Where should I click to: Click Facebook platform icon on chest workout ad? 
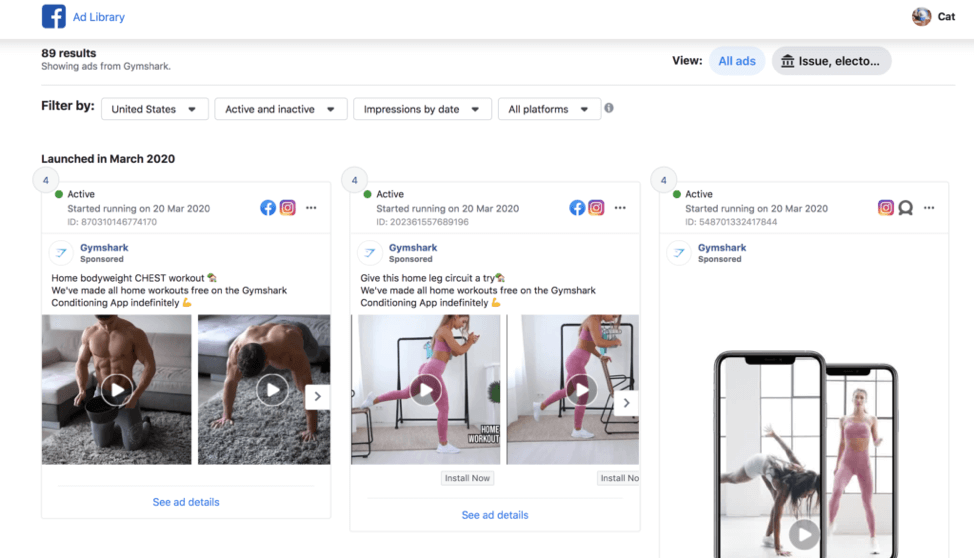point(268,208)
